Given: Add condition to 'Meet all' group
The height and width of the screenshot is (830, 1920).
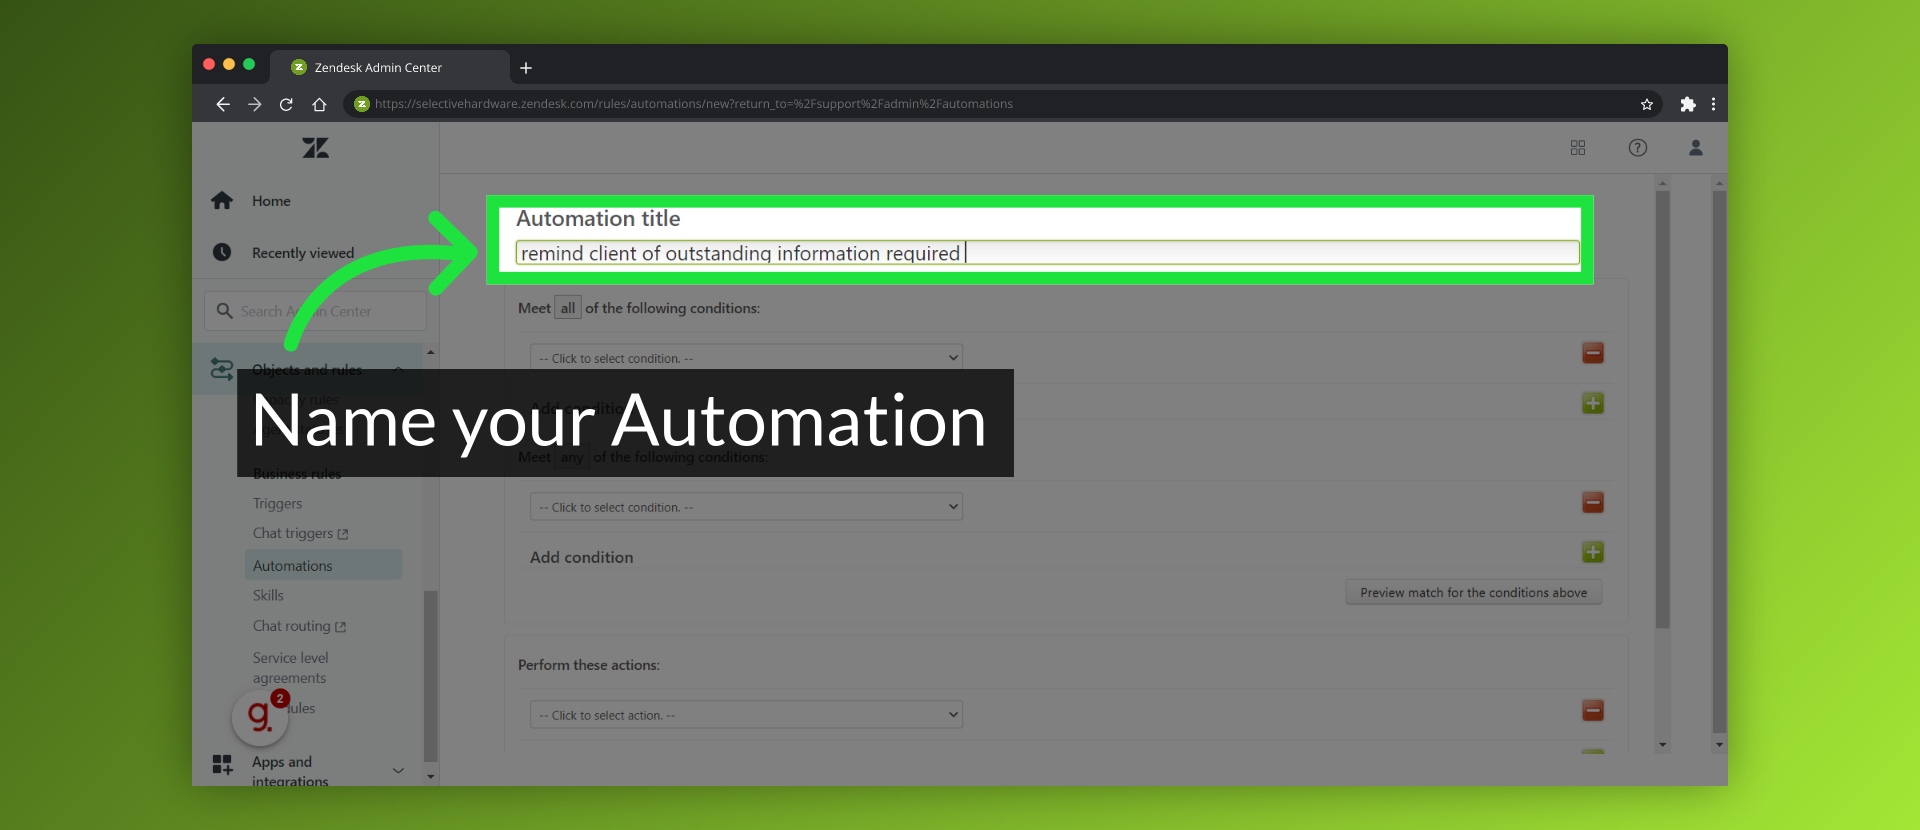Looking at the screenshot, I should coord(1593,403).
